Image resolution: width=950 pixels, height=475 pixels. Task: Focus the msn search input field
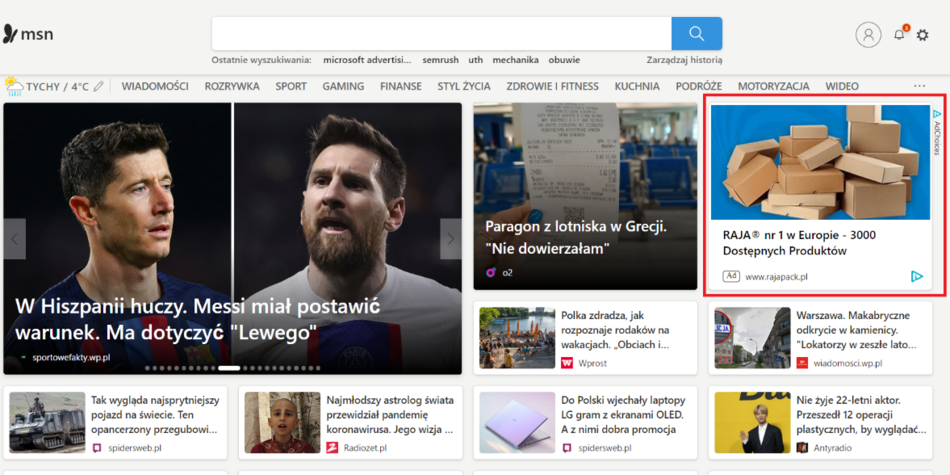(440, 33)
